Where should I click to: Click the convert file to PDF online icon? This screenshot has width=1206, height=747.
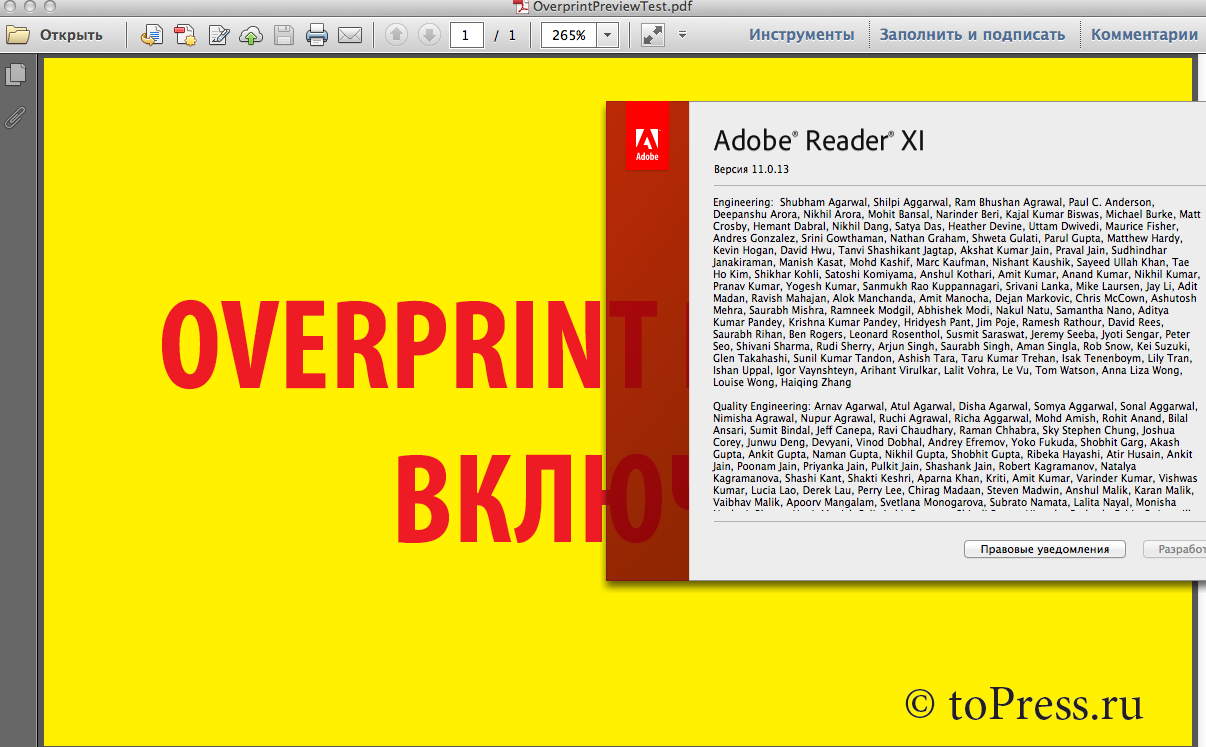(151, 35)
